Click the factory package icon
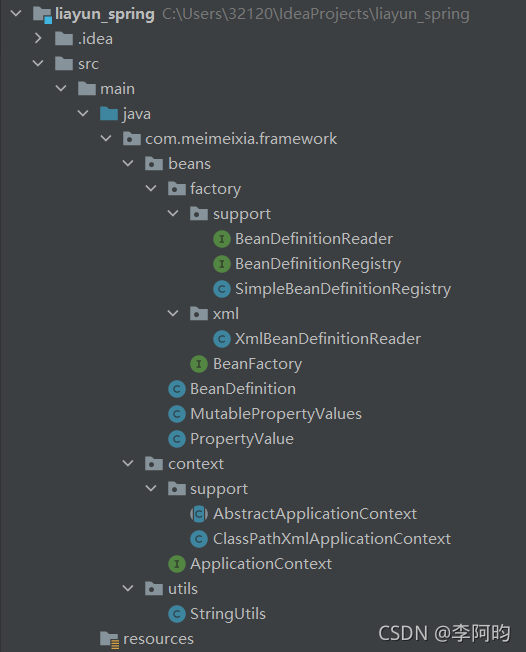Image resolution: width=526 pixels, height=652 pixels. click(x=177, y=188)
